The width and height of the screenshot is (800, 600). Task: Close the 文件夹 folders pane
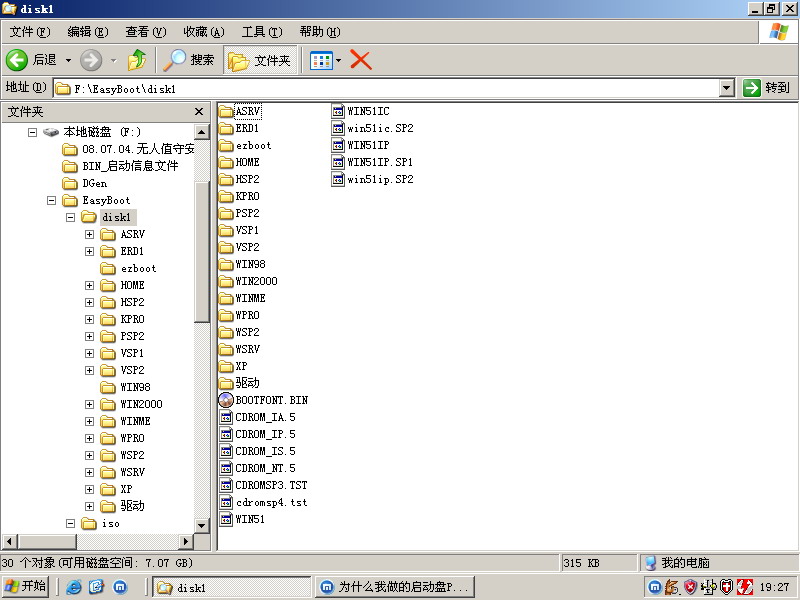pyautogui.click(x=199, y=111)
